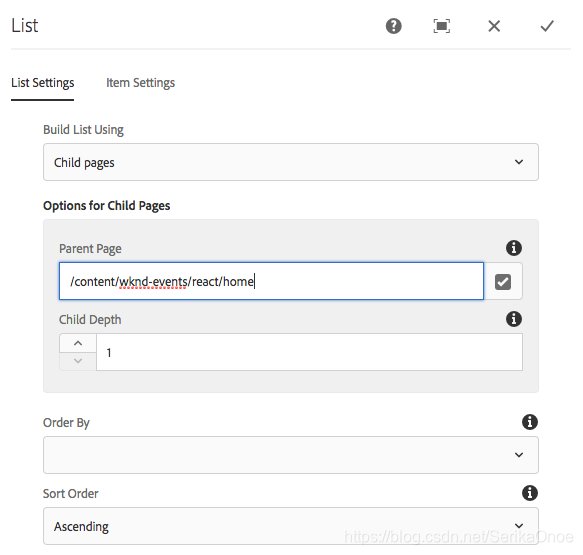Cancel the dialog with the X icon
The width and height of the screenshot is (583, 555).
pos(494,26)
